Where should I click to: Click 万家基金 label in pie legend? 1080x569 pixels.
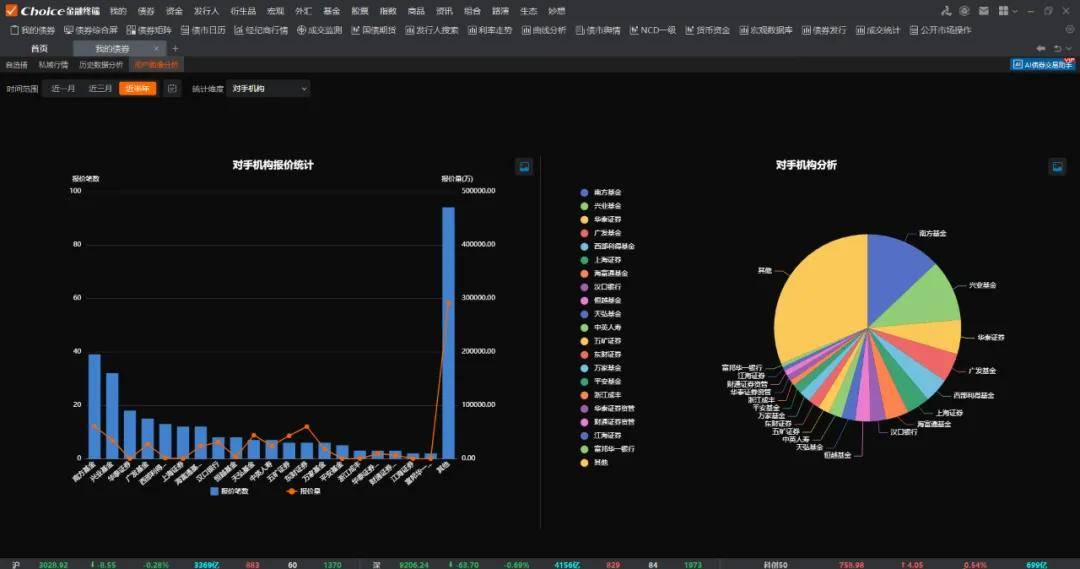tap(608, 368)
